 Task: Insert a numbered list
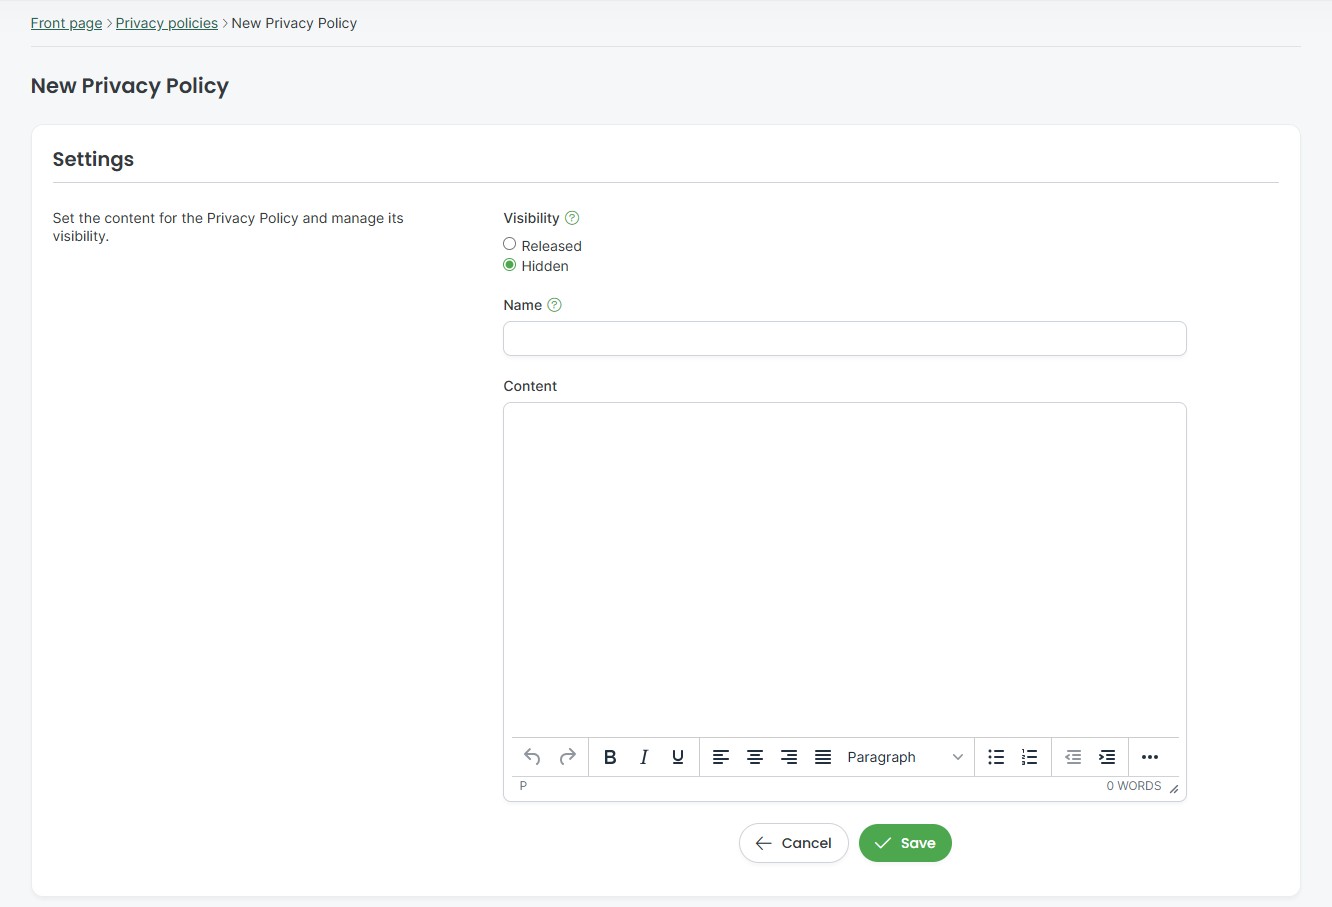(1030, 757)
